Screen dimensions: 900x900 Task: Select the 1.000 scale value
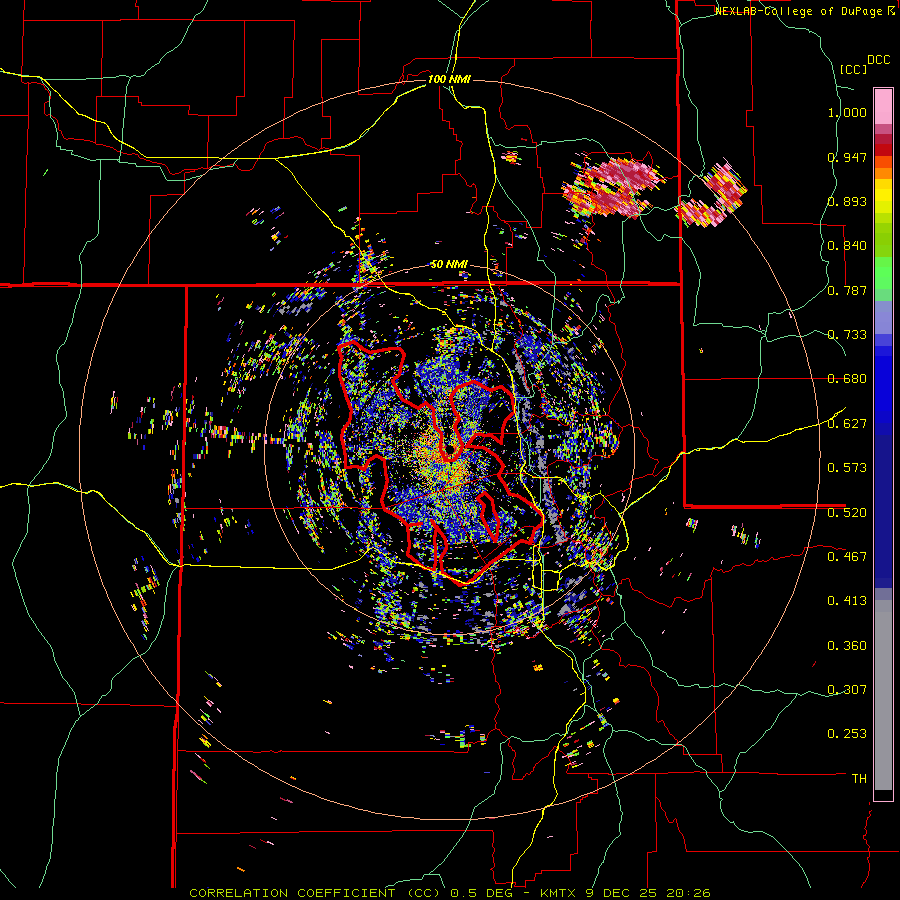coord(847,112)
